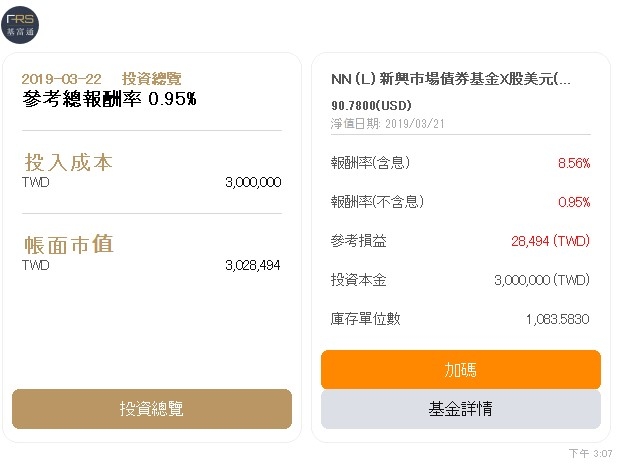Select the 帳面市值 label
The image size is (636, 464).
click(x=69, y=245)
